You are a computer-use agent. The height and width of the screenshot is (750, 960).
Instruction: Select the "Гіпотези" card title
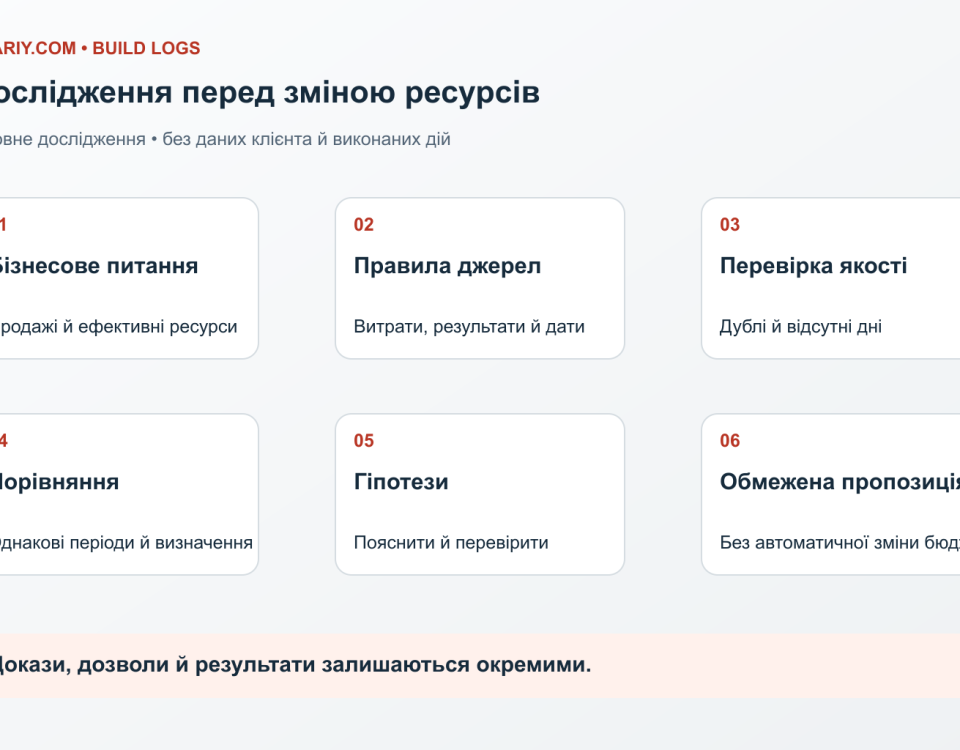coord(401,482)
